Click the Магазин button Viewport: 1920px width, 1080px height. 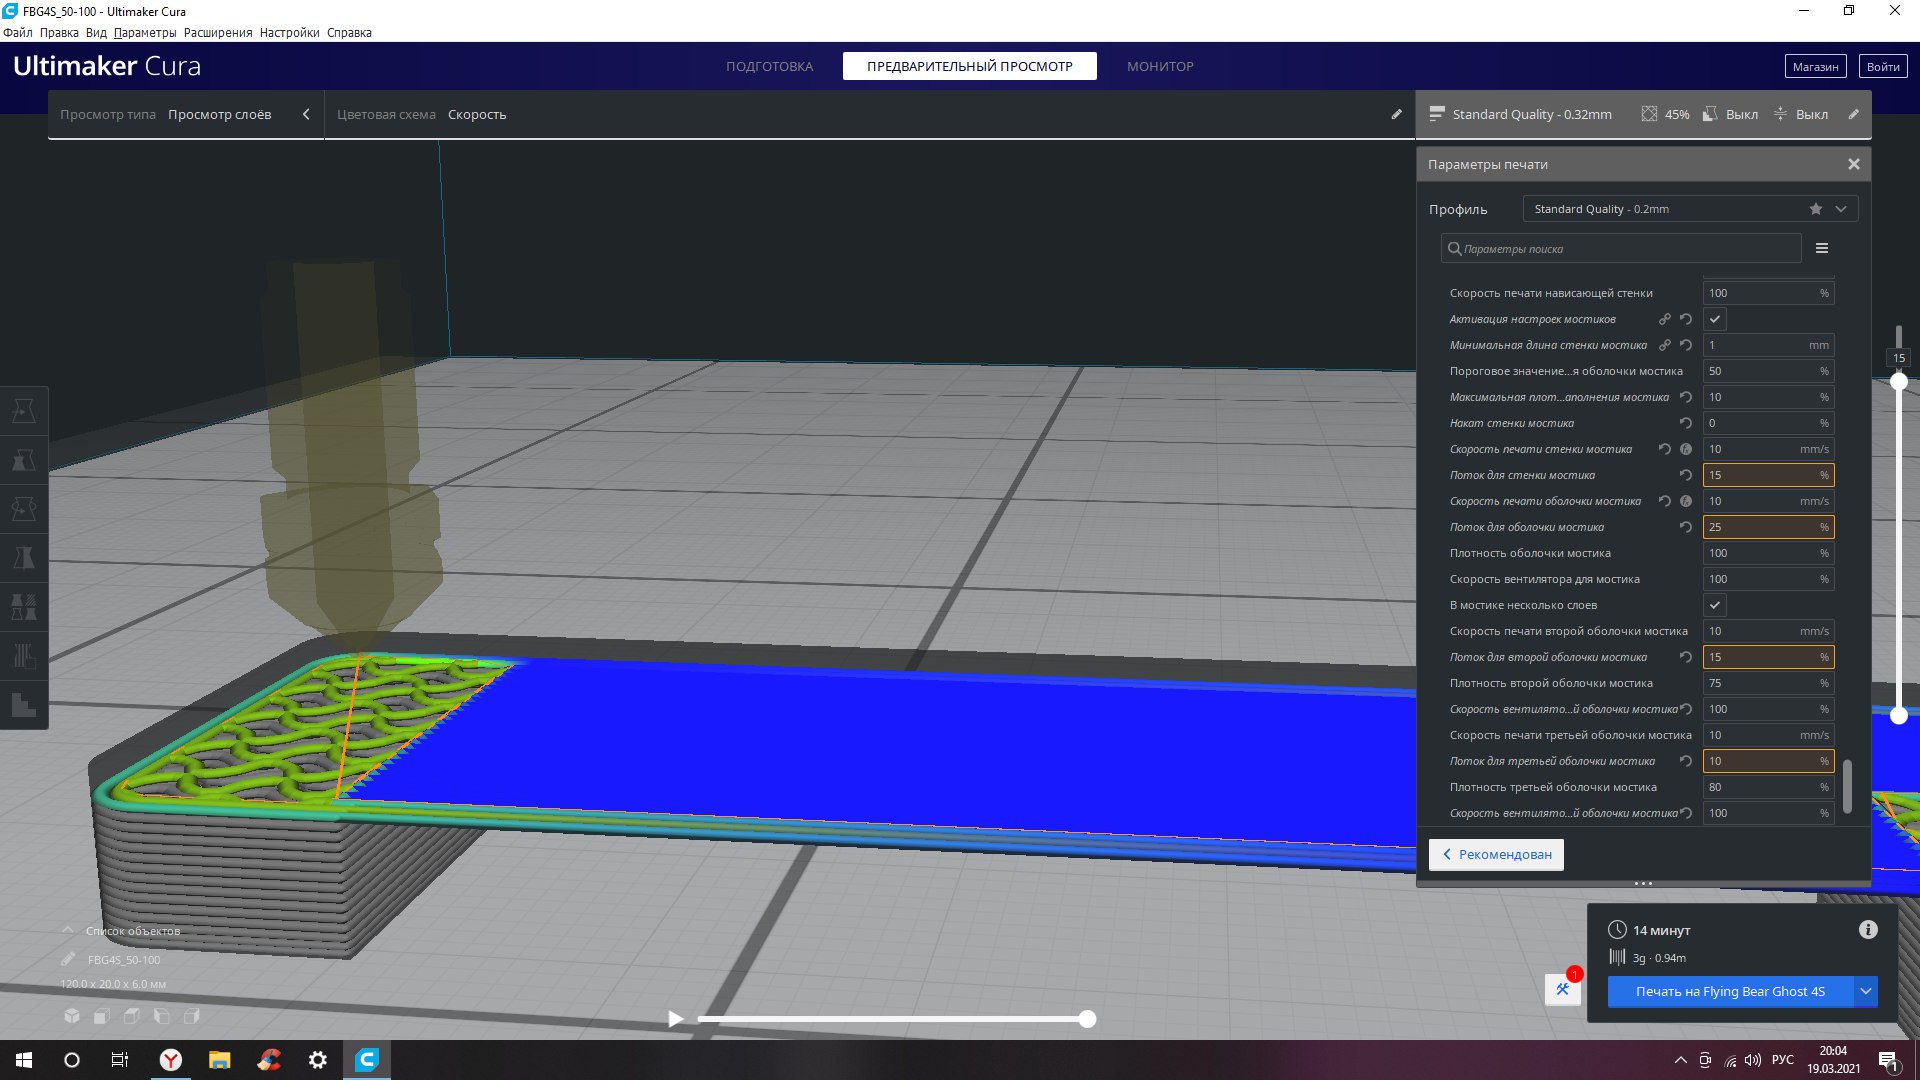1815,66
